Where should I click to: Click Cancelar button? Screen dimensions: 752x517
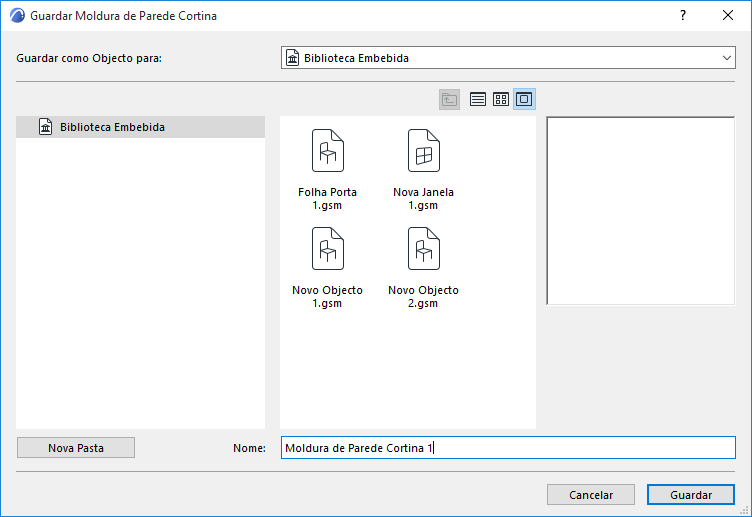point(591,495)
